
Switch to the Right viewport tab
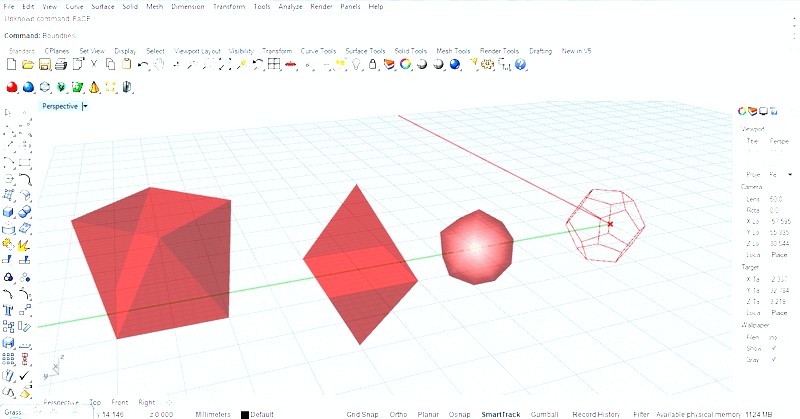(146, 402)
